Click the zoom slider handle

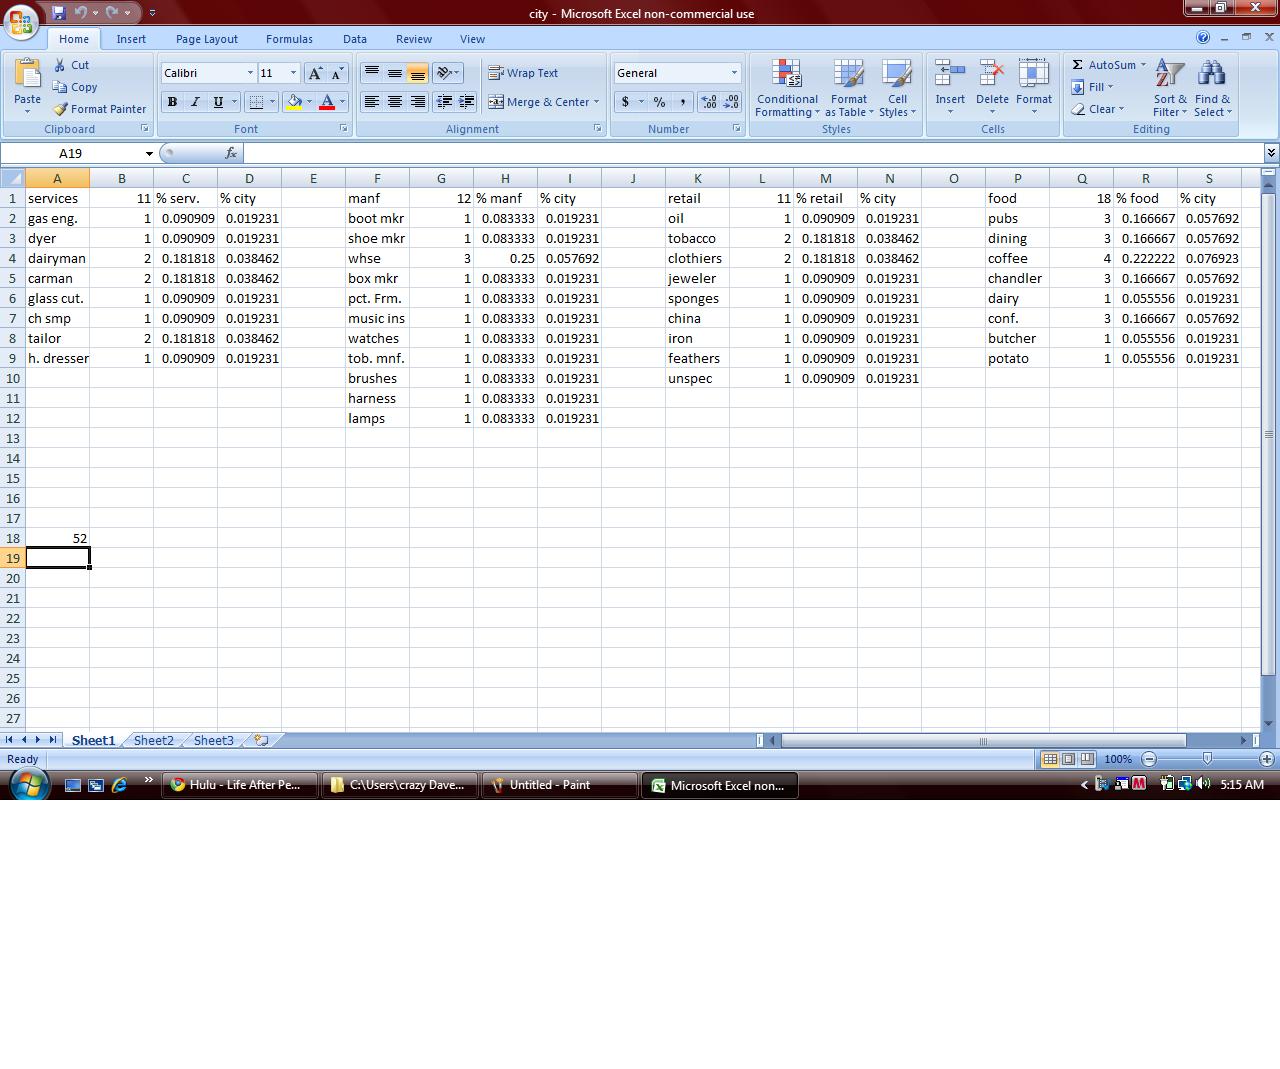point(1207,759)
